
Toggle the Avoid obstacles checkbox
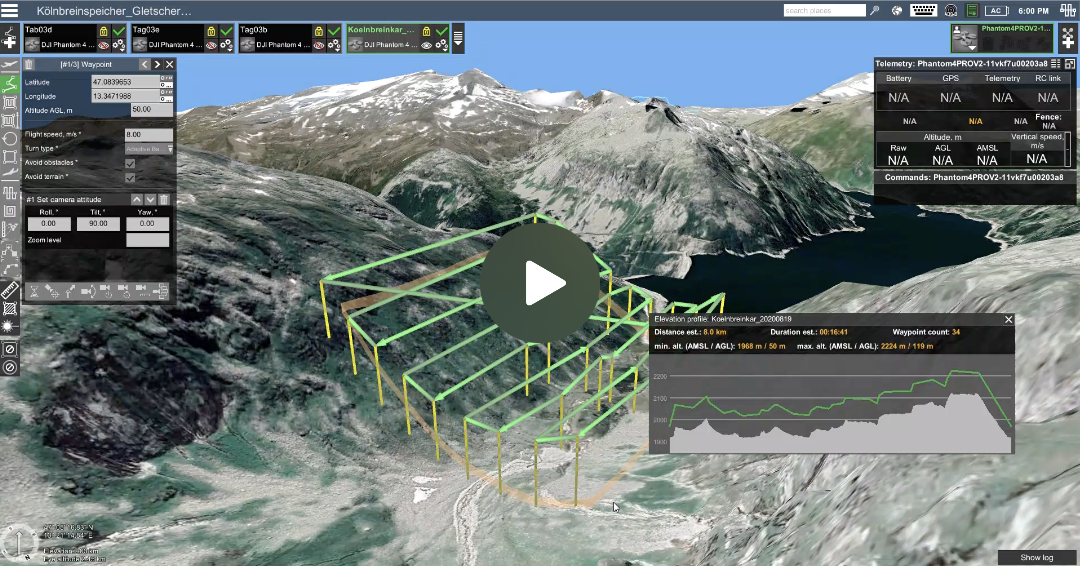click(130, 163)
